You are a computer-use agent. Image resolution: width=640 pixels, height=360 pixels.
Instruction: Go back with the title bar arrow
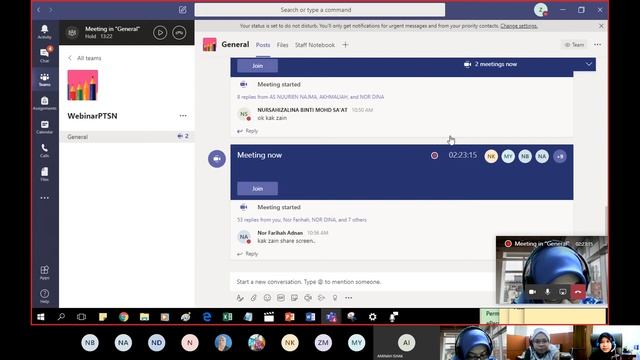[x=39, y=10]
